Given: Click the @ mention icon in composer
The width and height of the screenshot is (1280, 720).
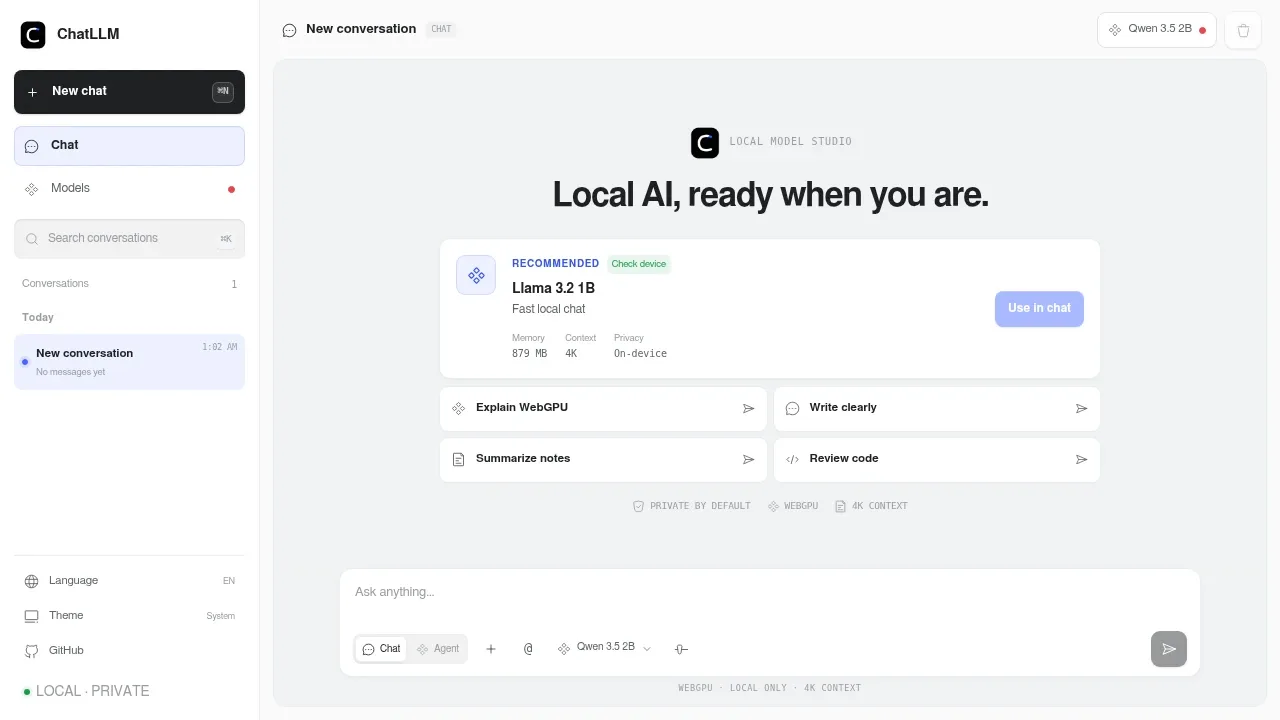Looking at the screenshot, I should click(528, 649).
